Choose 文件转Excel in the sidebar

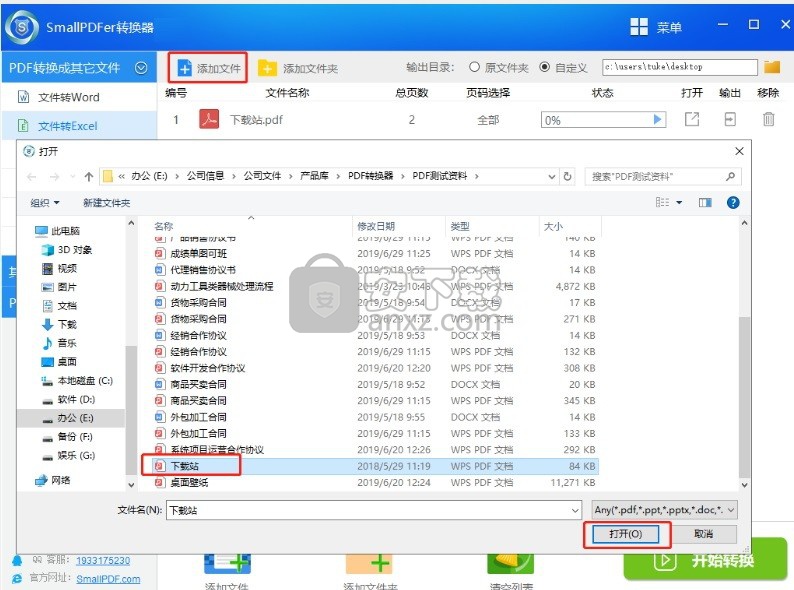pos(67,126)
